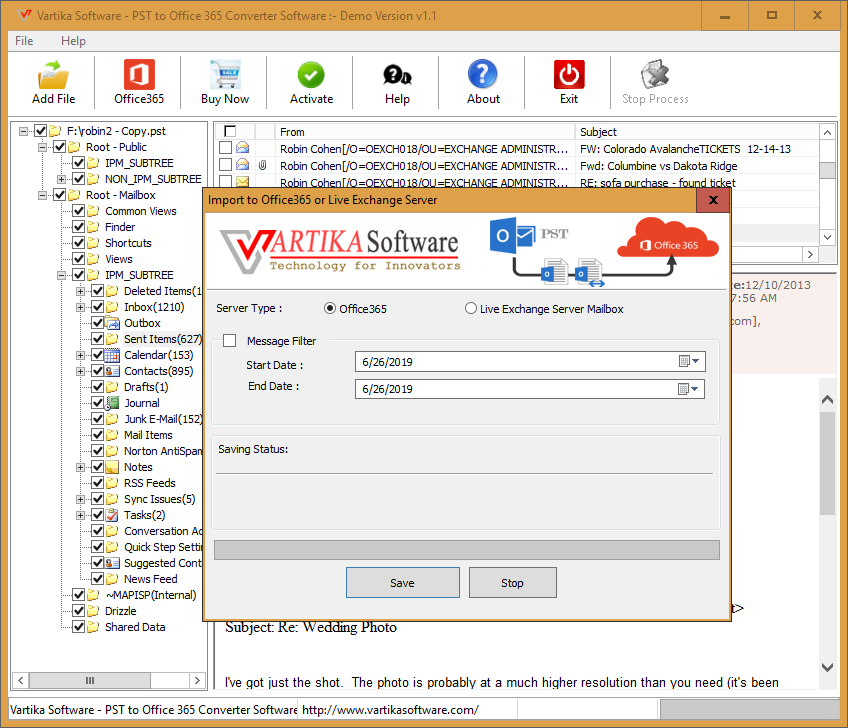
Task: Uncheck the Common Views checkbox
Action: tap(78, 211)
